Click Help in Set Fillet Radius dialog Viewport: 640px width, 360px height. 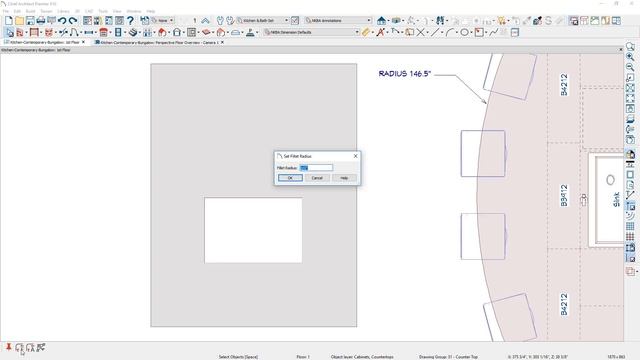pos(344,178)
